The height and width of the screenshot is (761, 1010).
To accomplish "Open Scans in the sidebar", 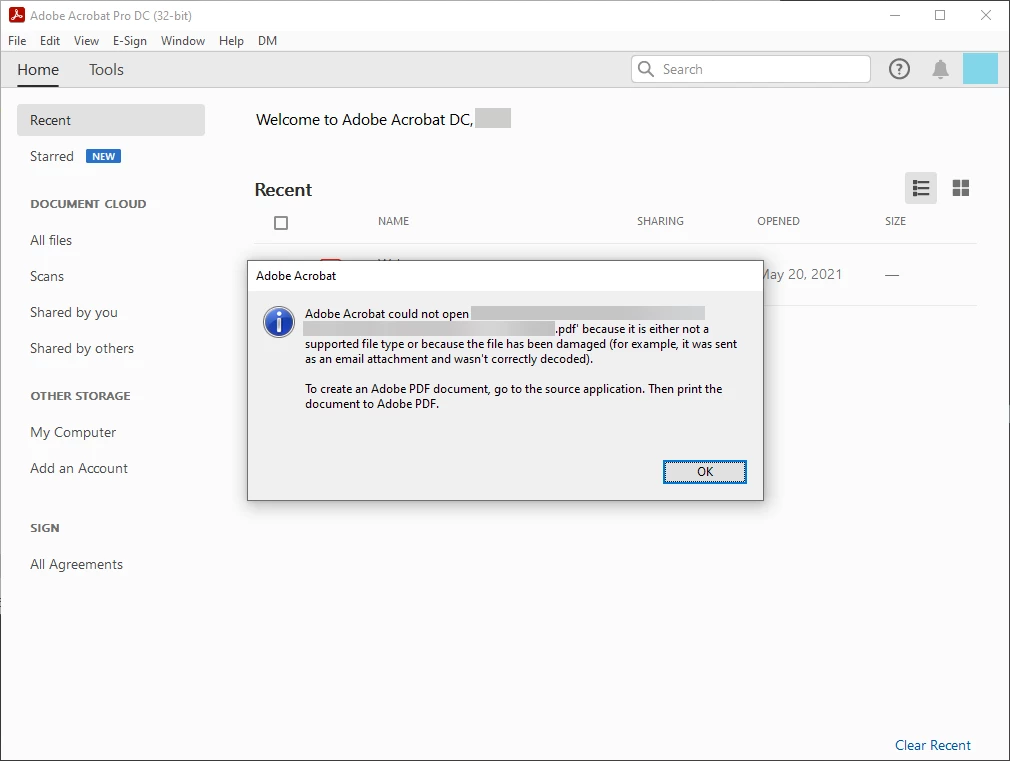I will pos(47,276).
